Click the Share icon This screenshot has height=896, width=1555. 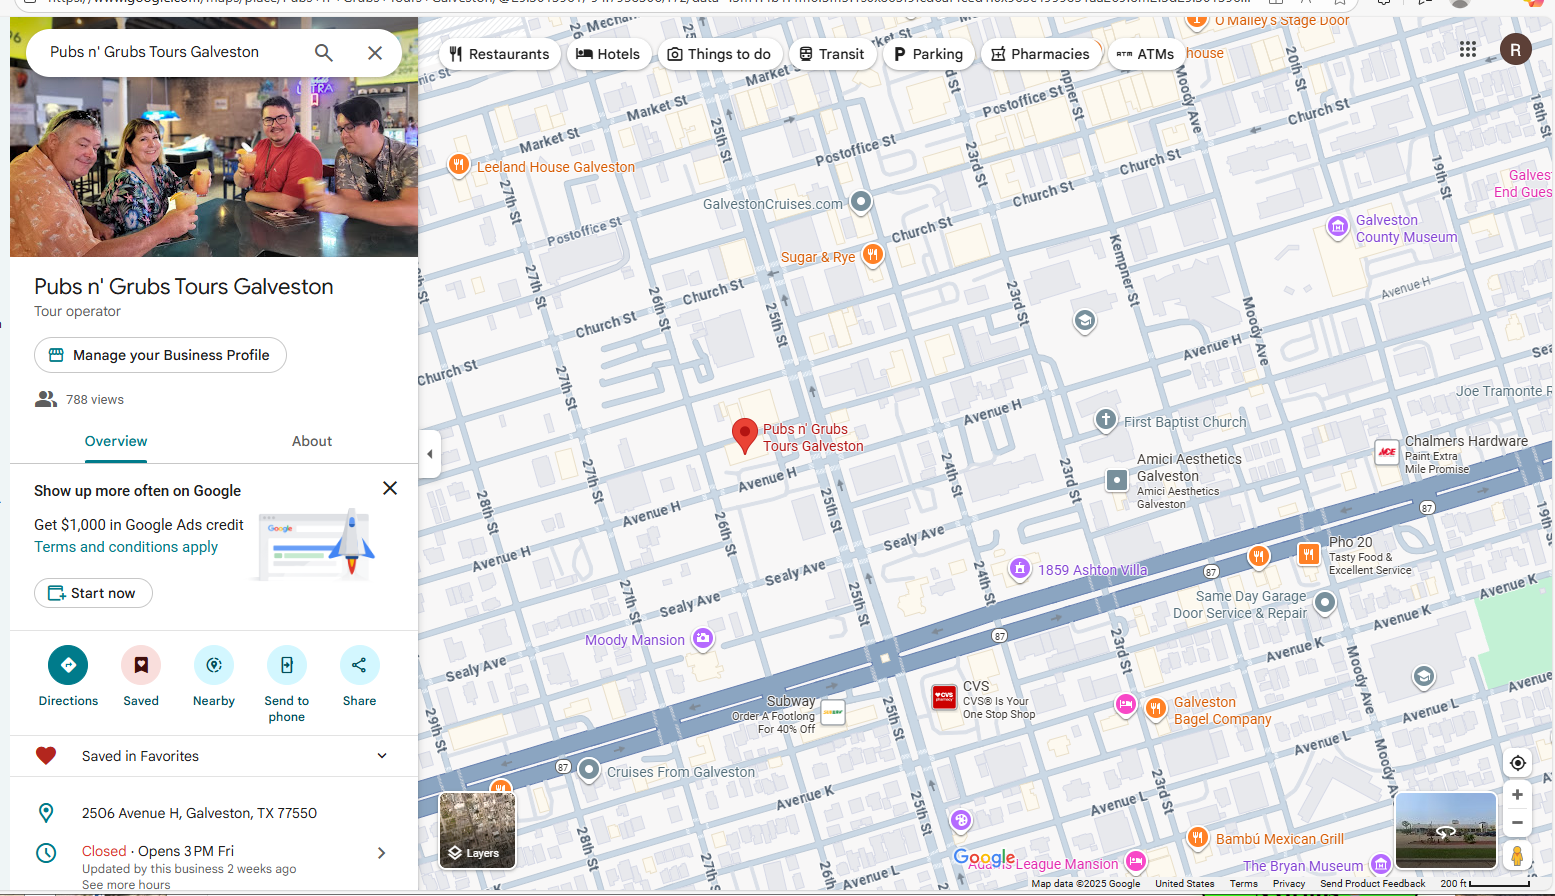point(360,665)
